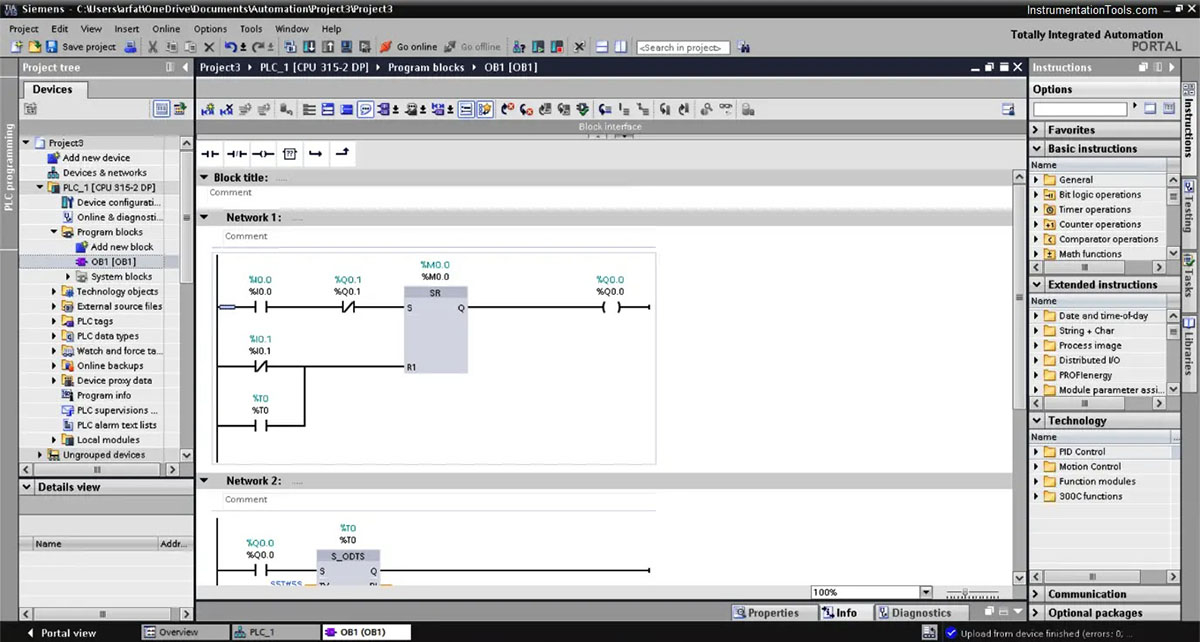This screenshot has height=642, width=1200.
Task: Toggle the project tree view icon in the Devices tab
Action: pos(162,108)
